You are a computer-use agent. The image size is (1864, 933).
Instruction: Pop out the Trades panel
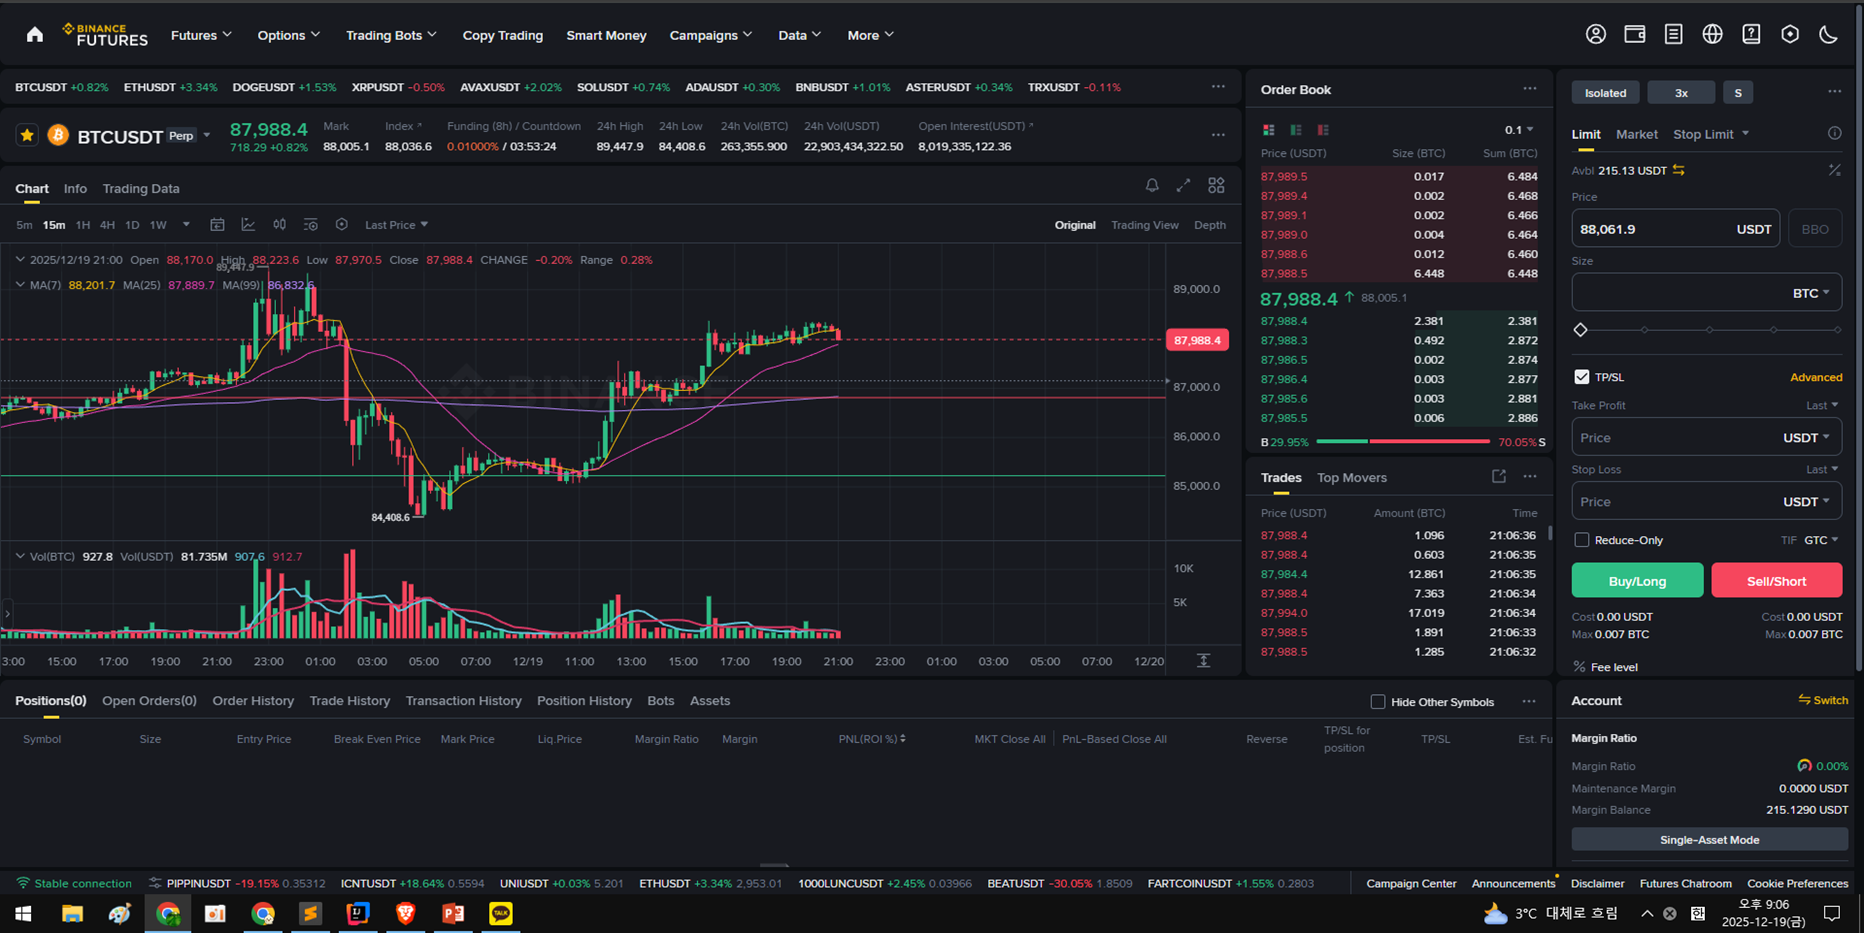[x=1499, y=477]
